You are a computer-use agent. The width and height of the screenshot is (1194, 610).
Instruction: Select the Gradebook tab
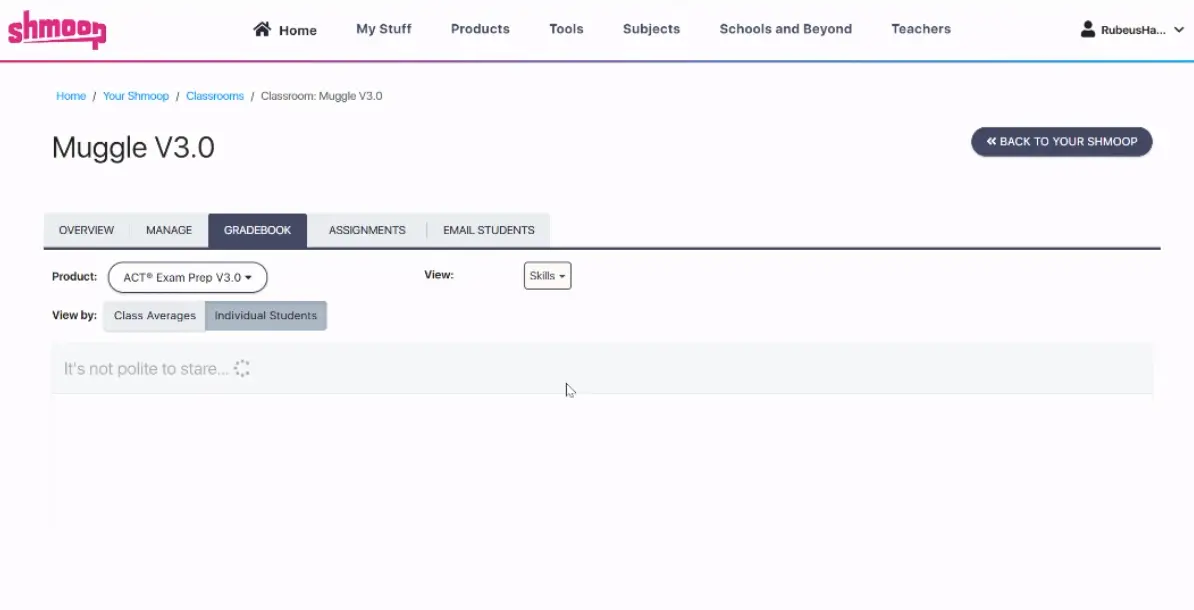[257, 230]
